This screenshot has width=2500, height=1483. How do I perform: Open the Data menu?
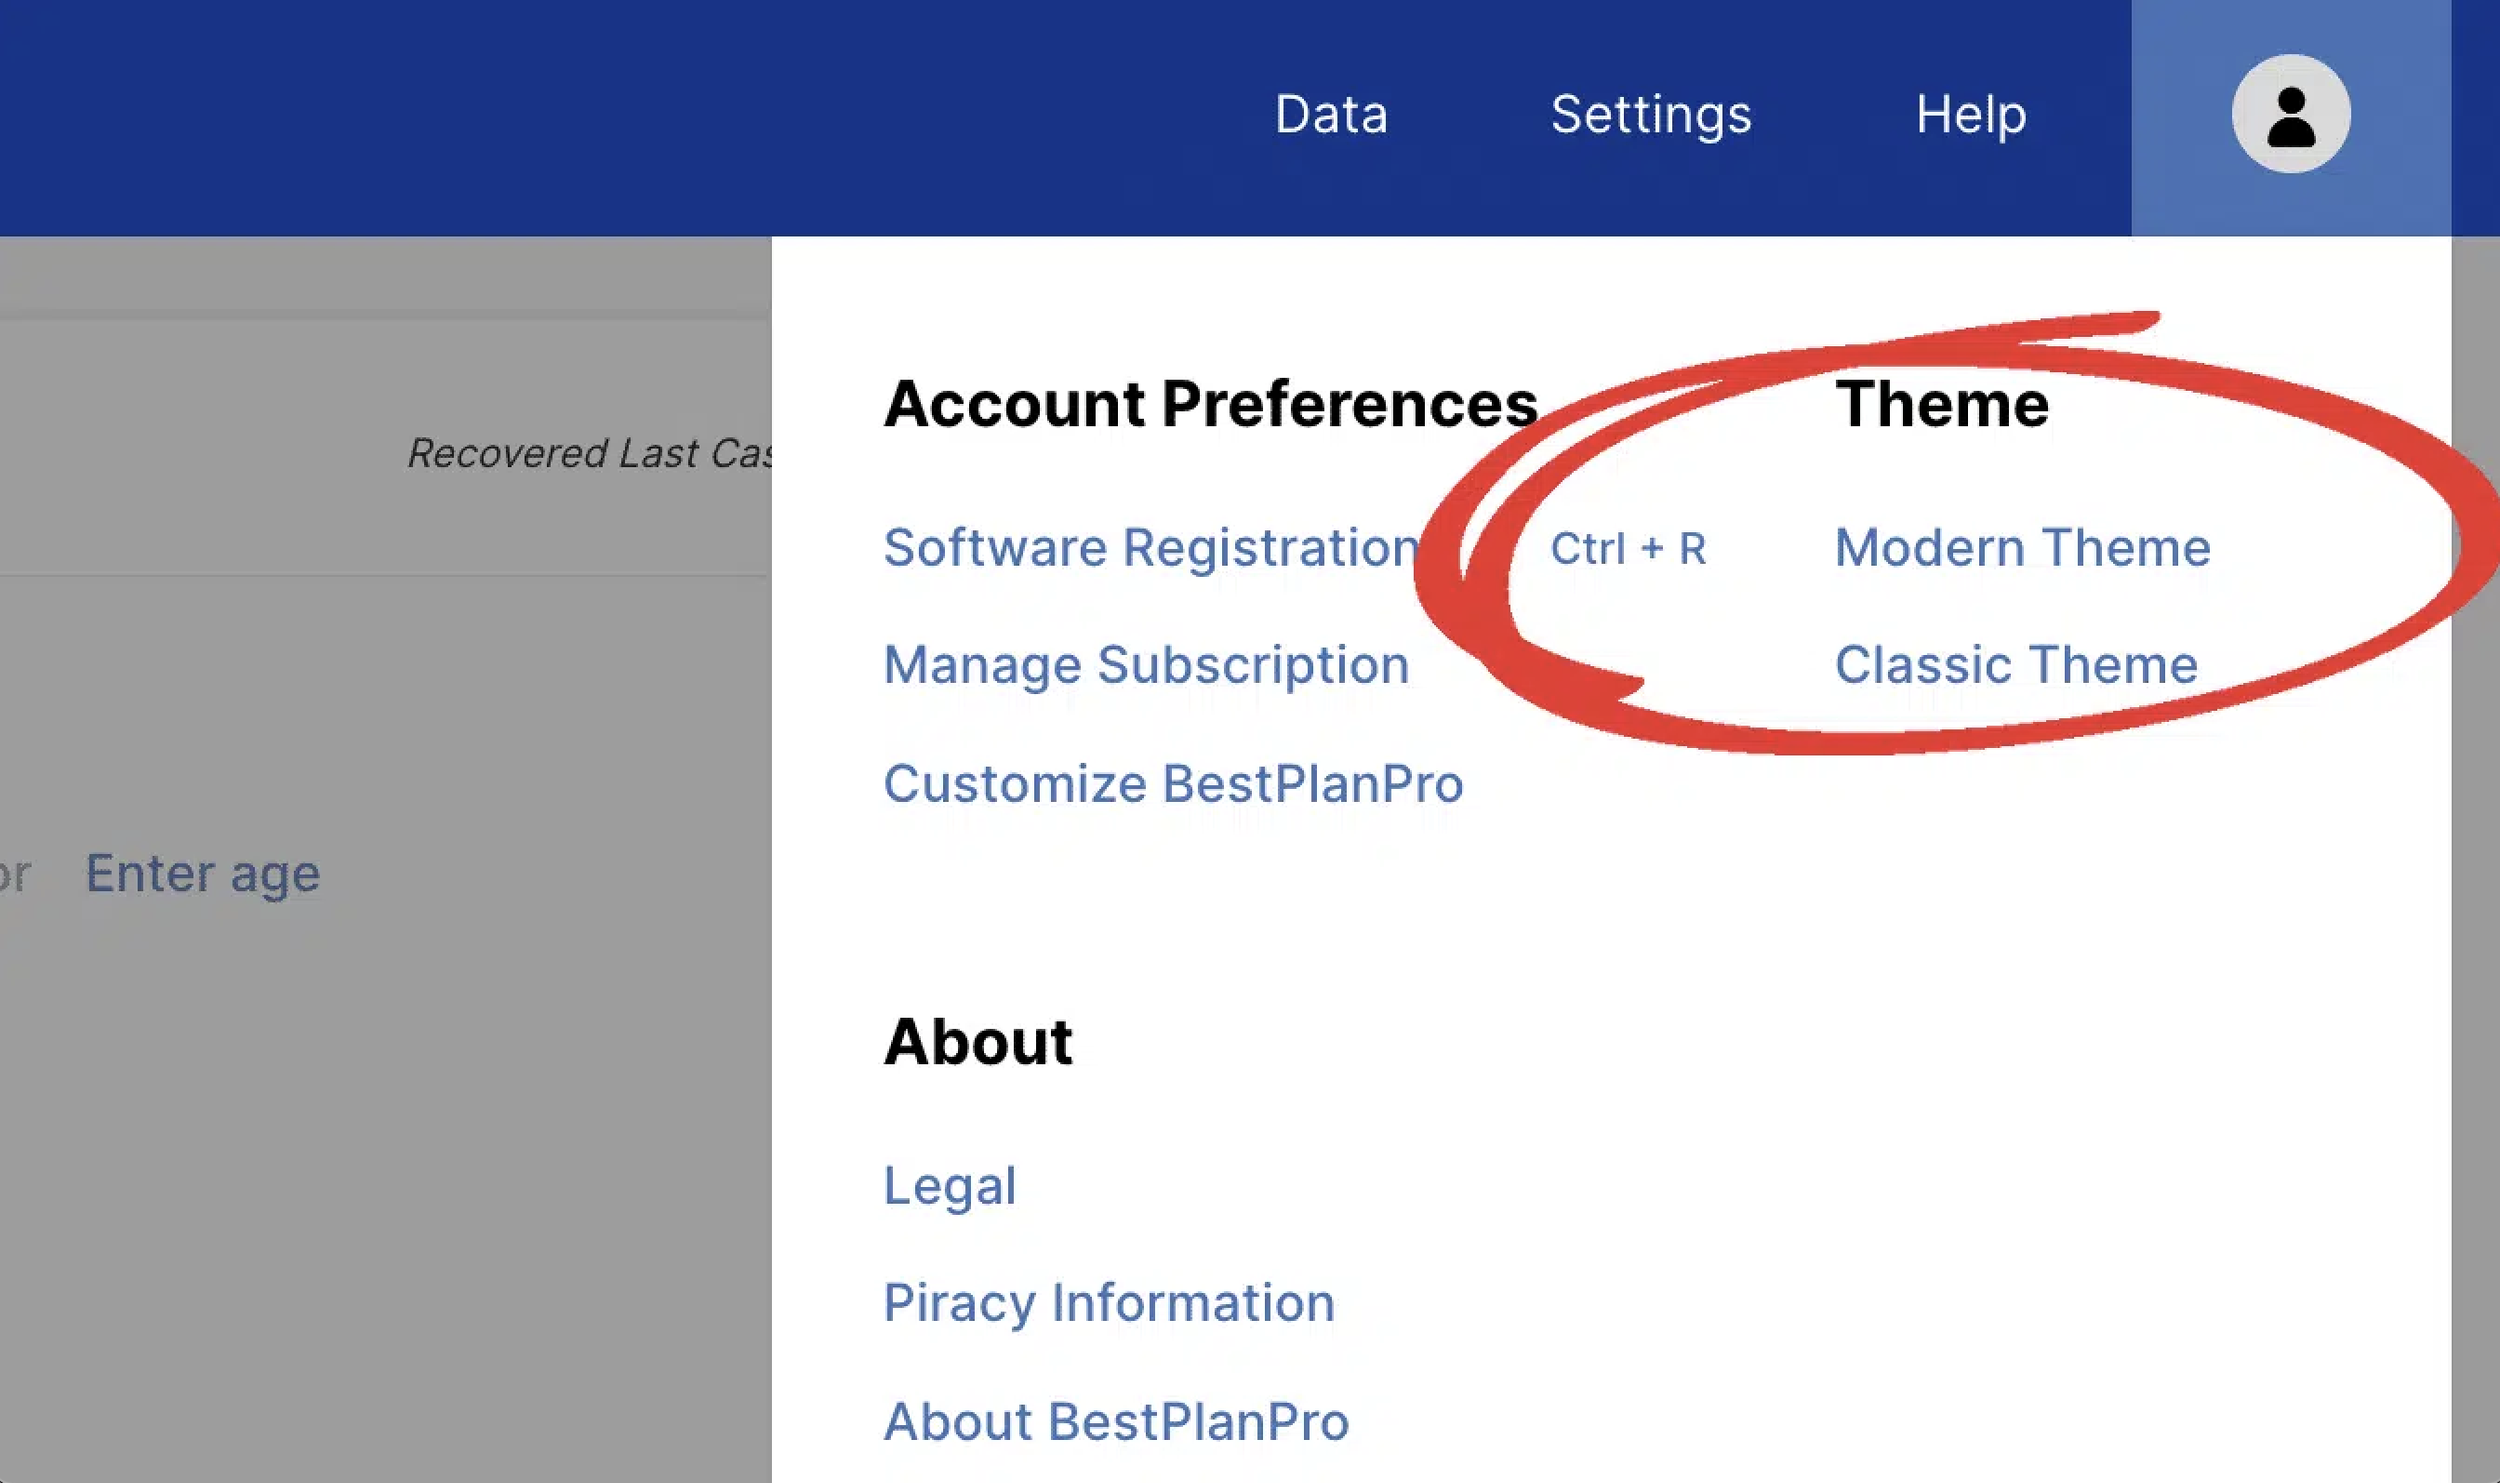click(x=1331, y=114)
